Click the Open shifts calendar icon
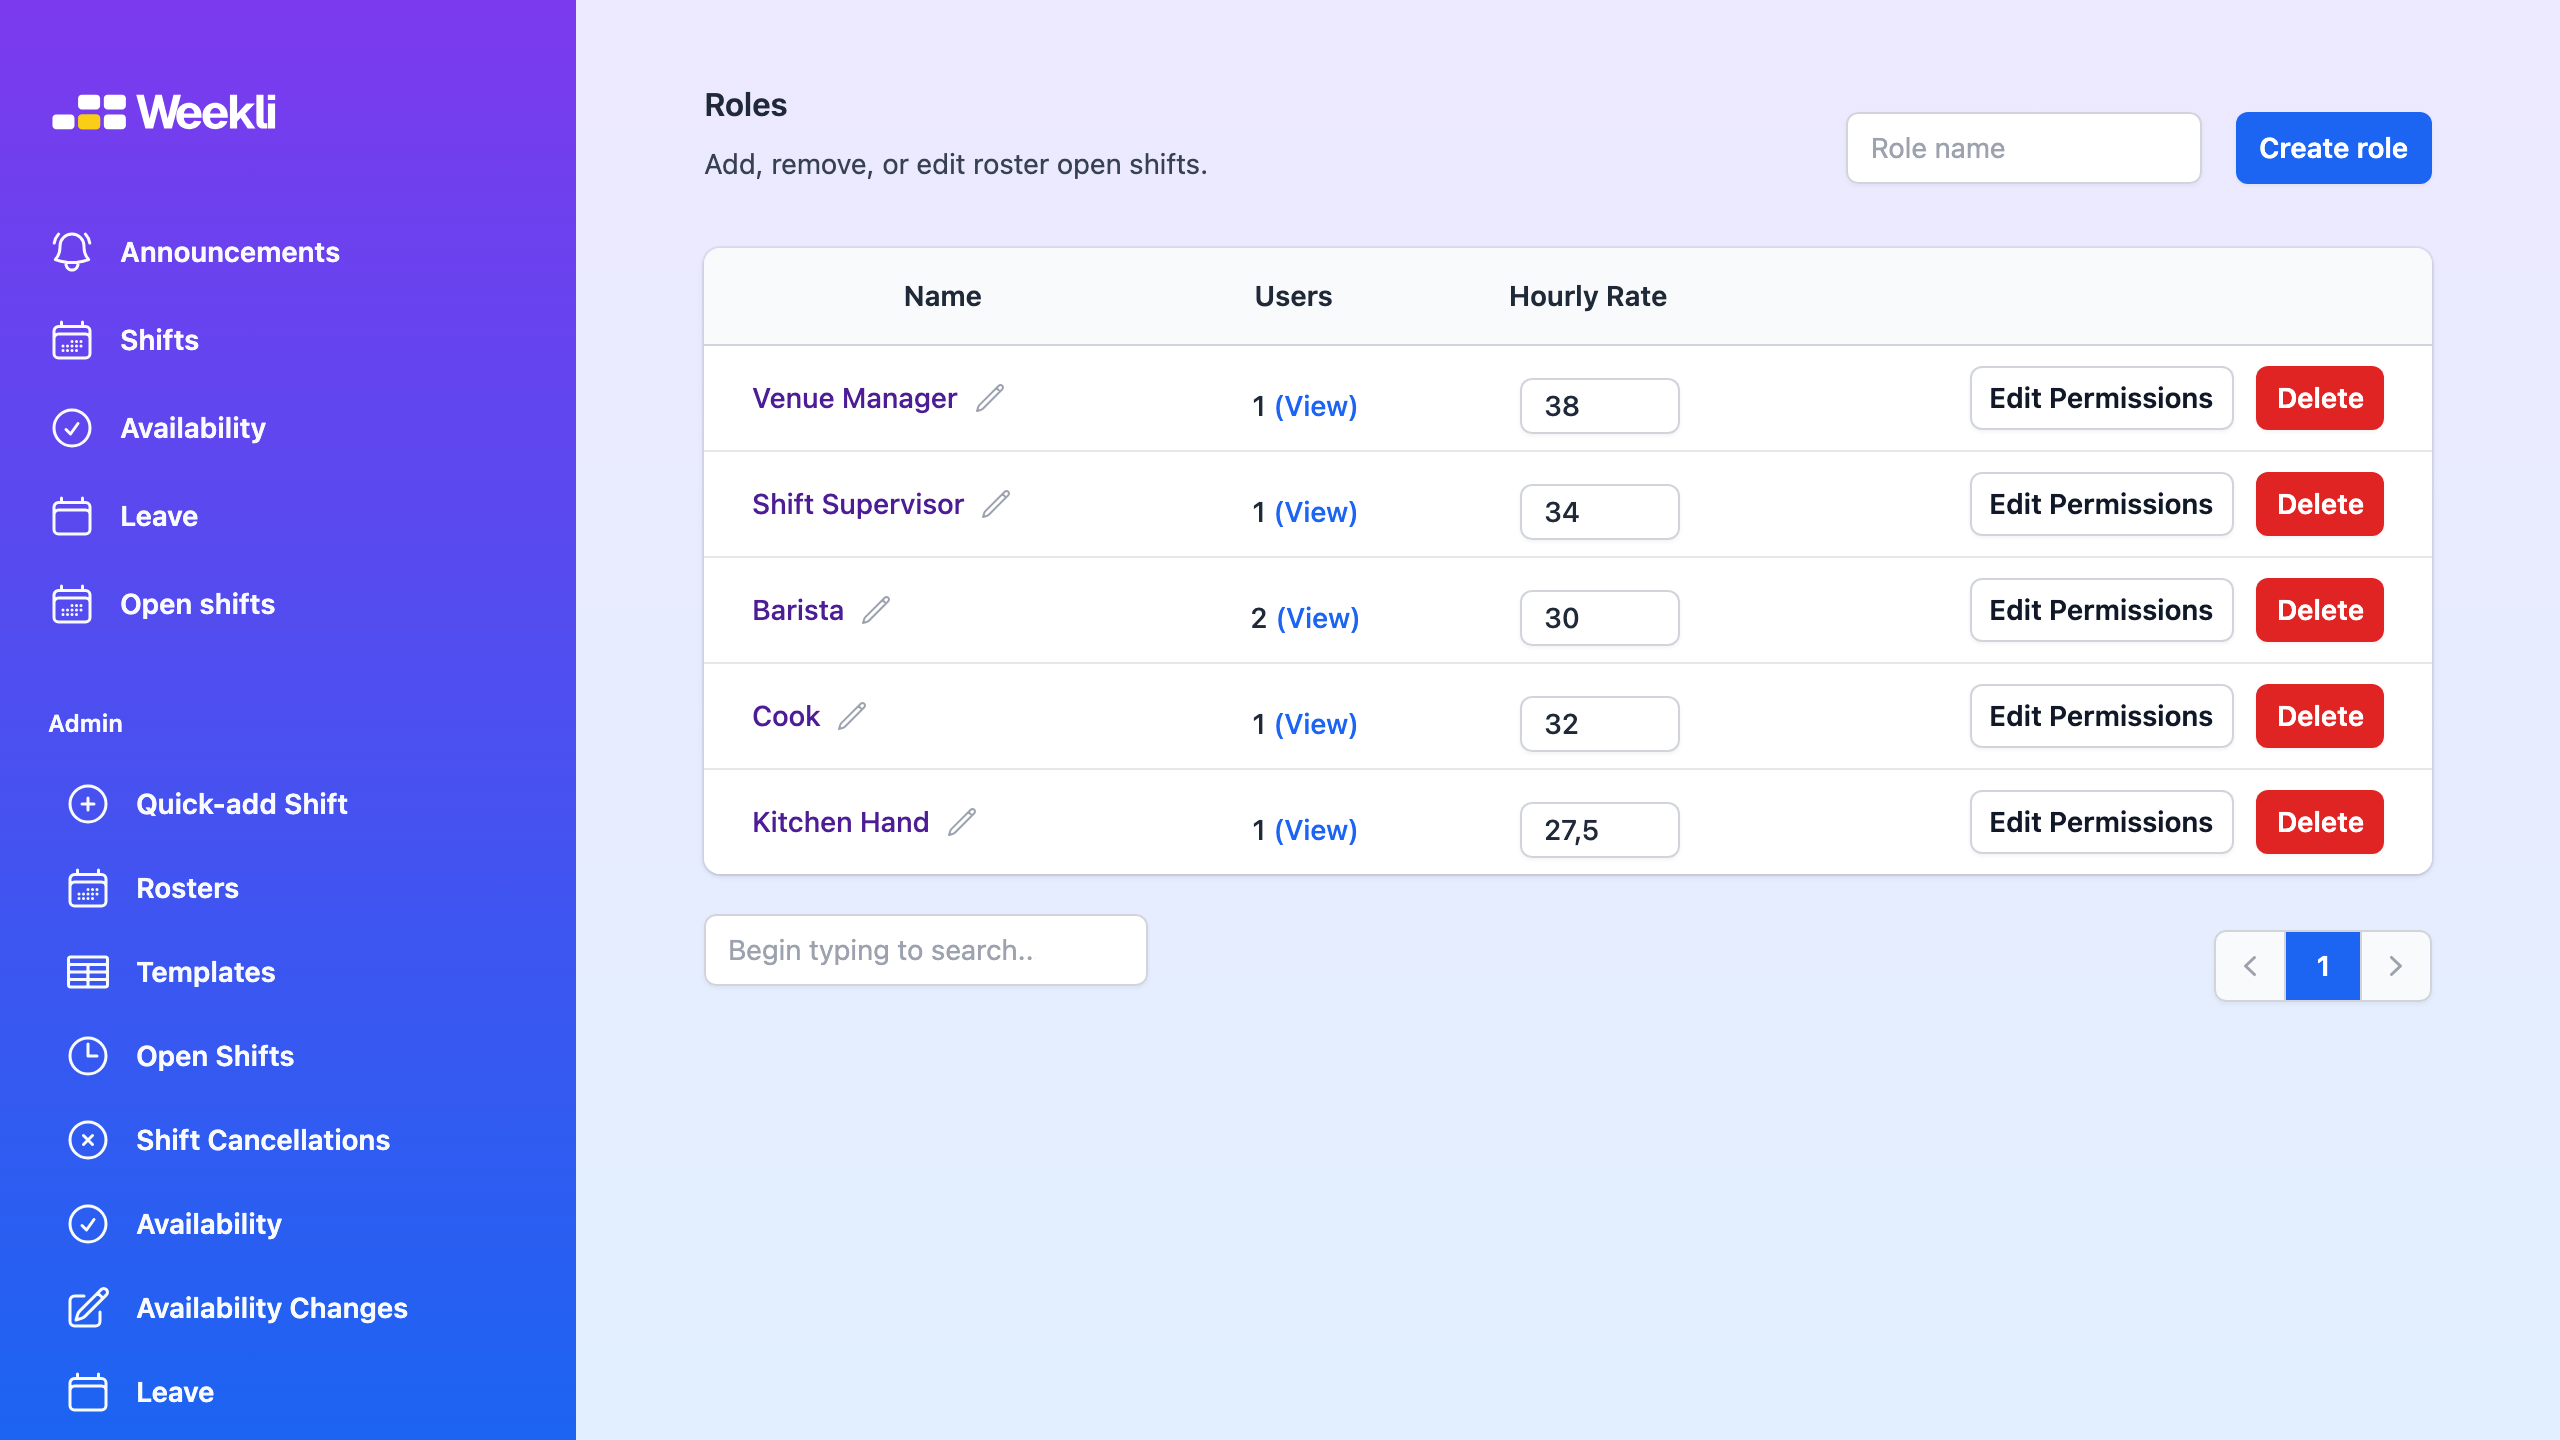Viewport: 2560px width, 1440px height. click(72, 604)
